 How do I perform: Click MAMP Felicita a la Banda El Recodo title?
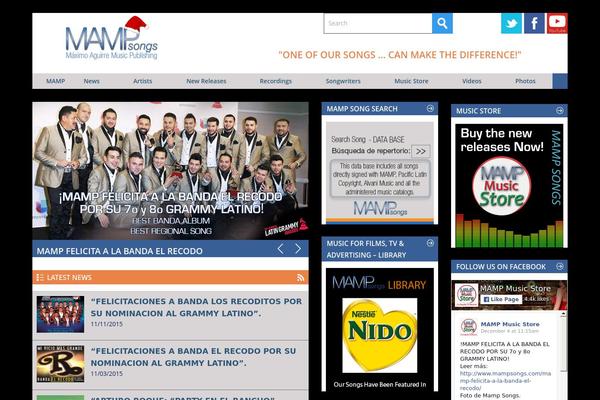point(119,251)
